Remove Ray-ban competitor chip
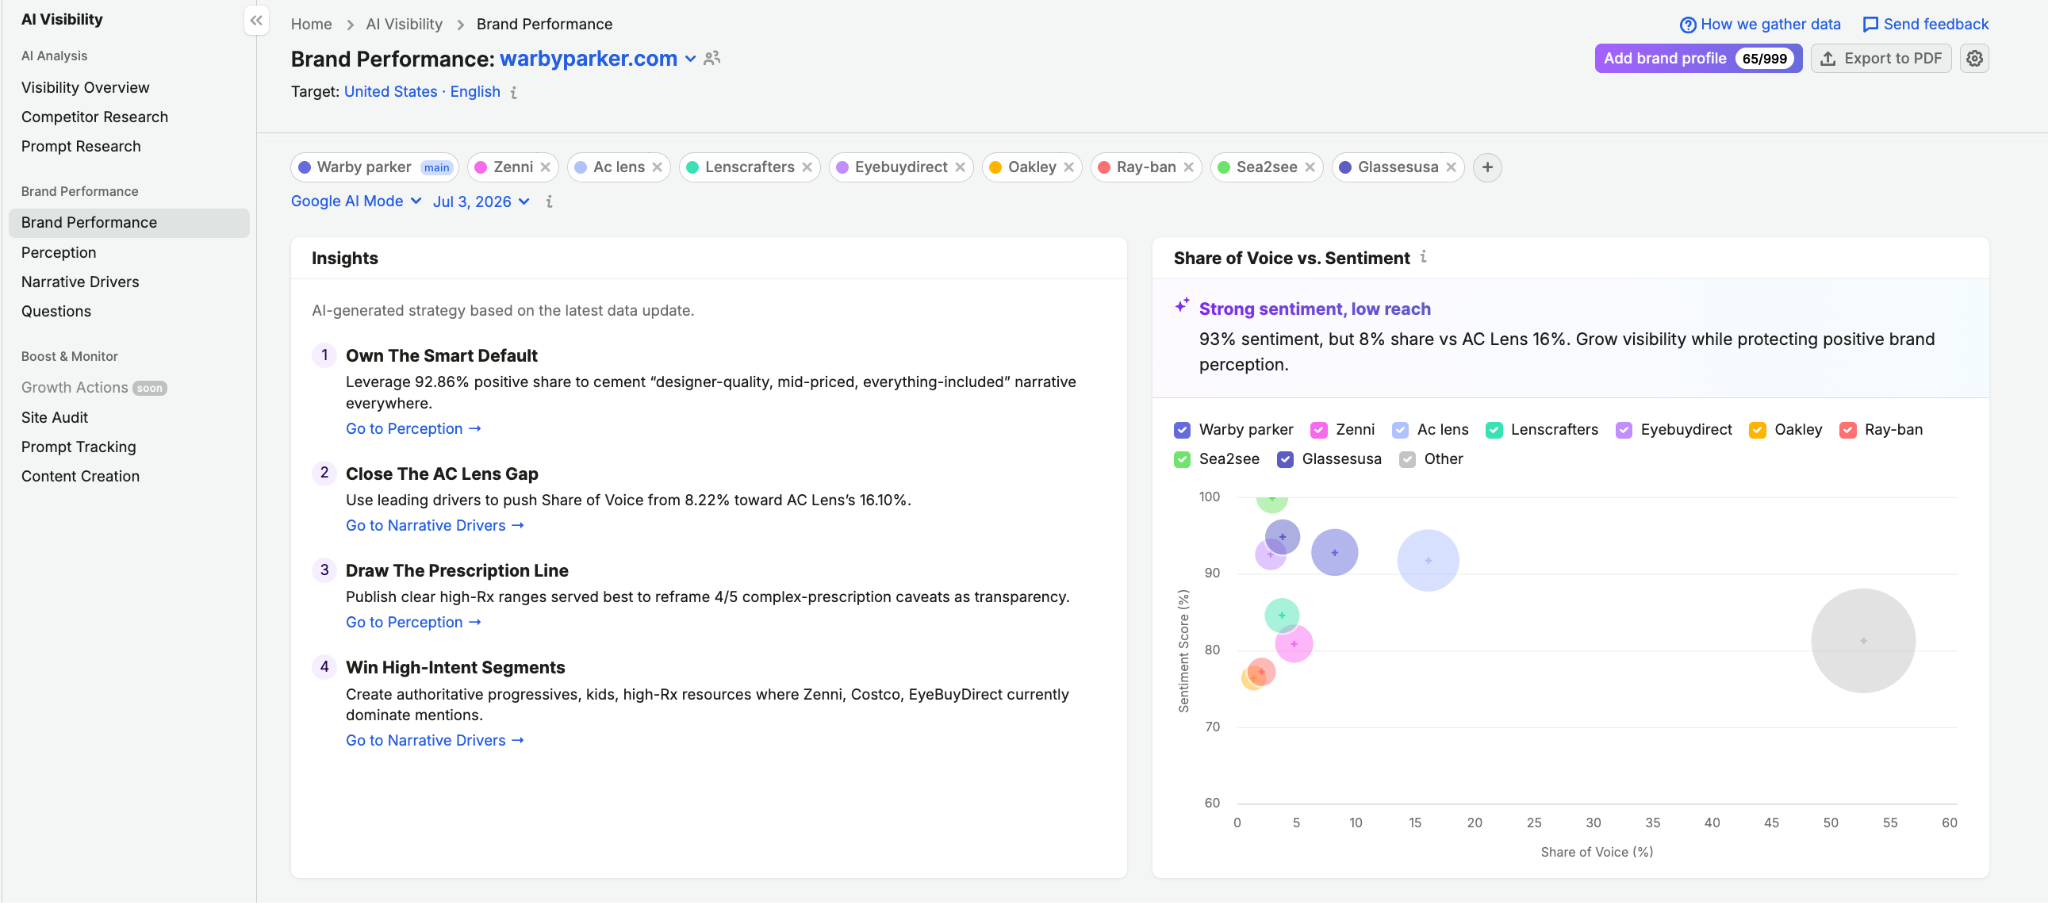This screenshot has width=2048, height=903. [1189, 167]
